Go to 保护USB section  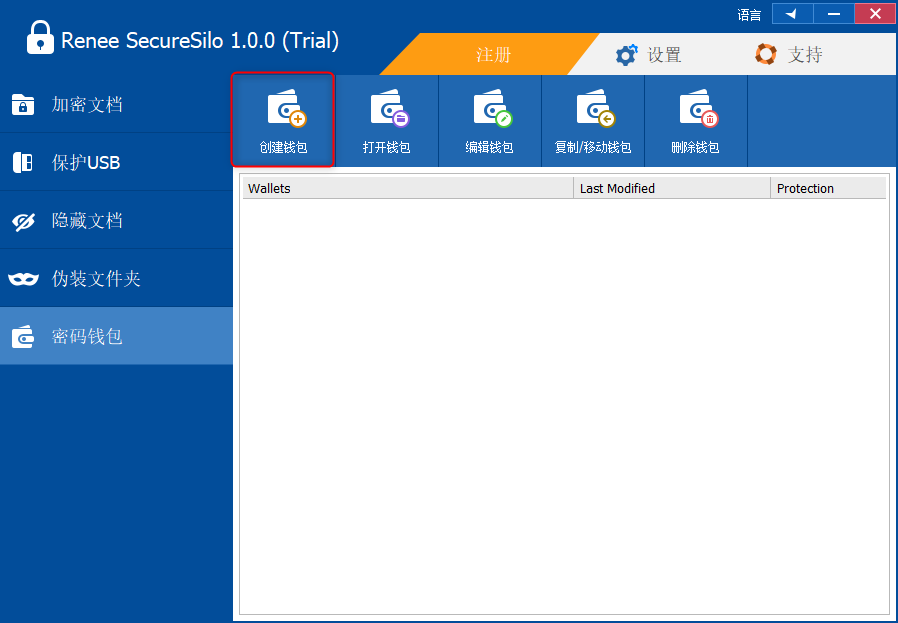click(x=116, y=162)
